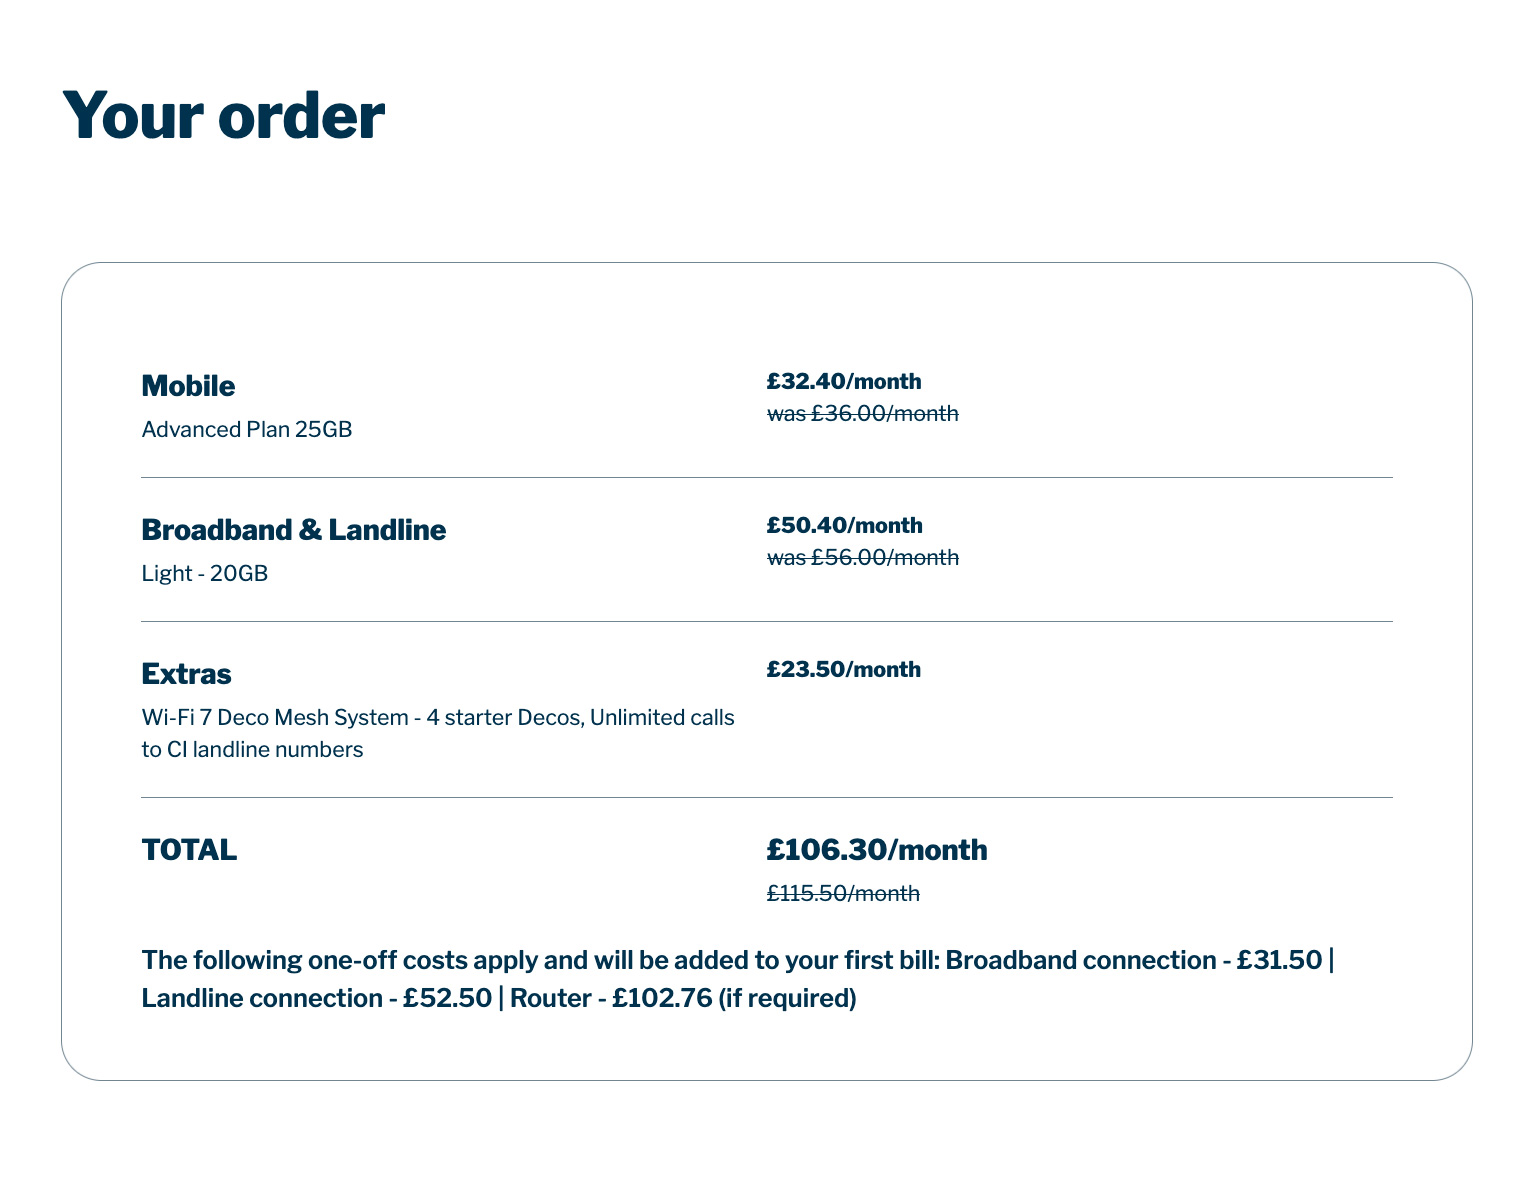Select the Extras section title
The image size is (1536, 1180).
tap(186, 674)
